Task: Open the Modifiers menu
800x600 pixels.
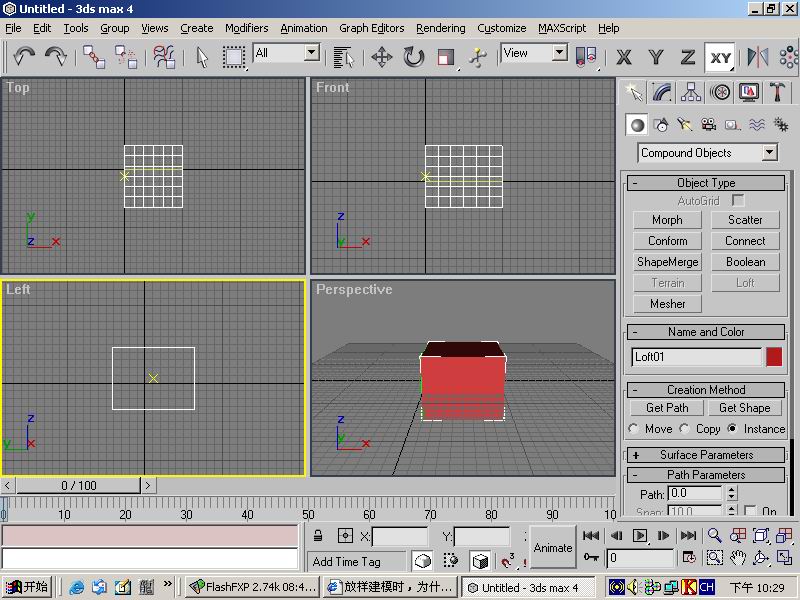Action: click(246, 28)
